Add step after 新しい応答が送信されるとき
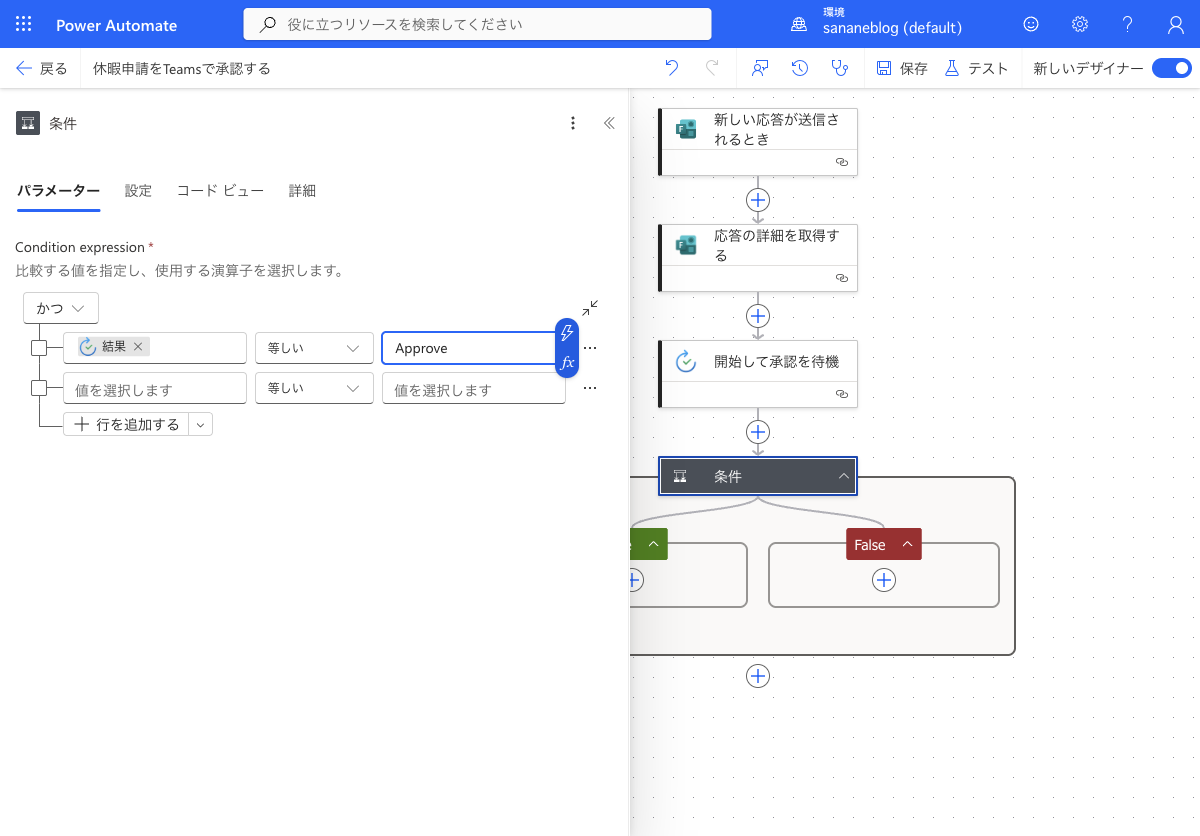 (x=758, y=199)
